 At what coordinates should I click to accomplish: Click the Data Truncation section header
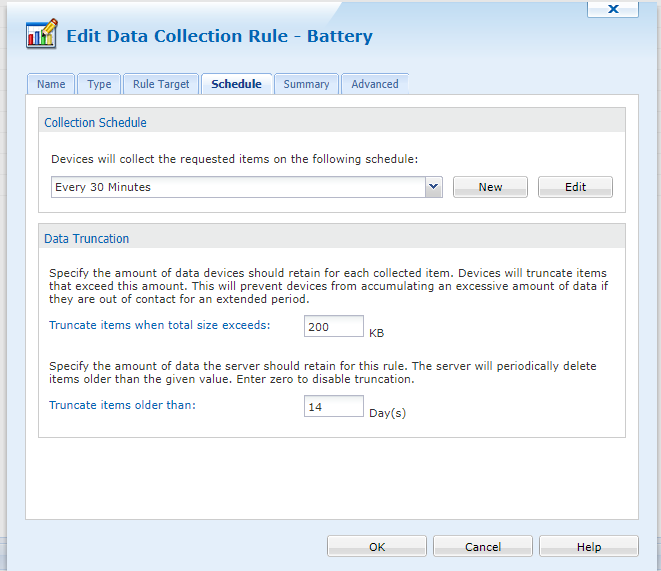pyautogui.click(x=87, y=239)
